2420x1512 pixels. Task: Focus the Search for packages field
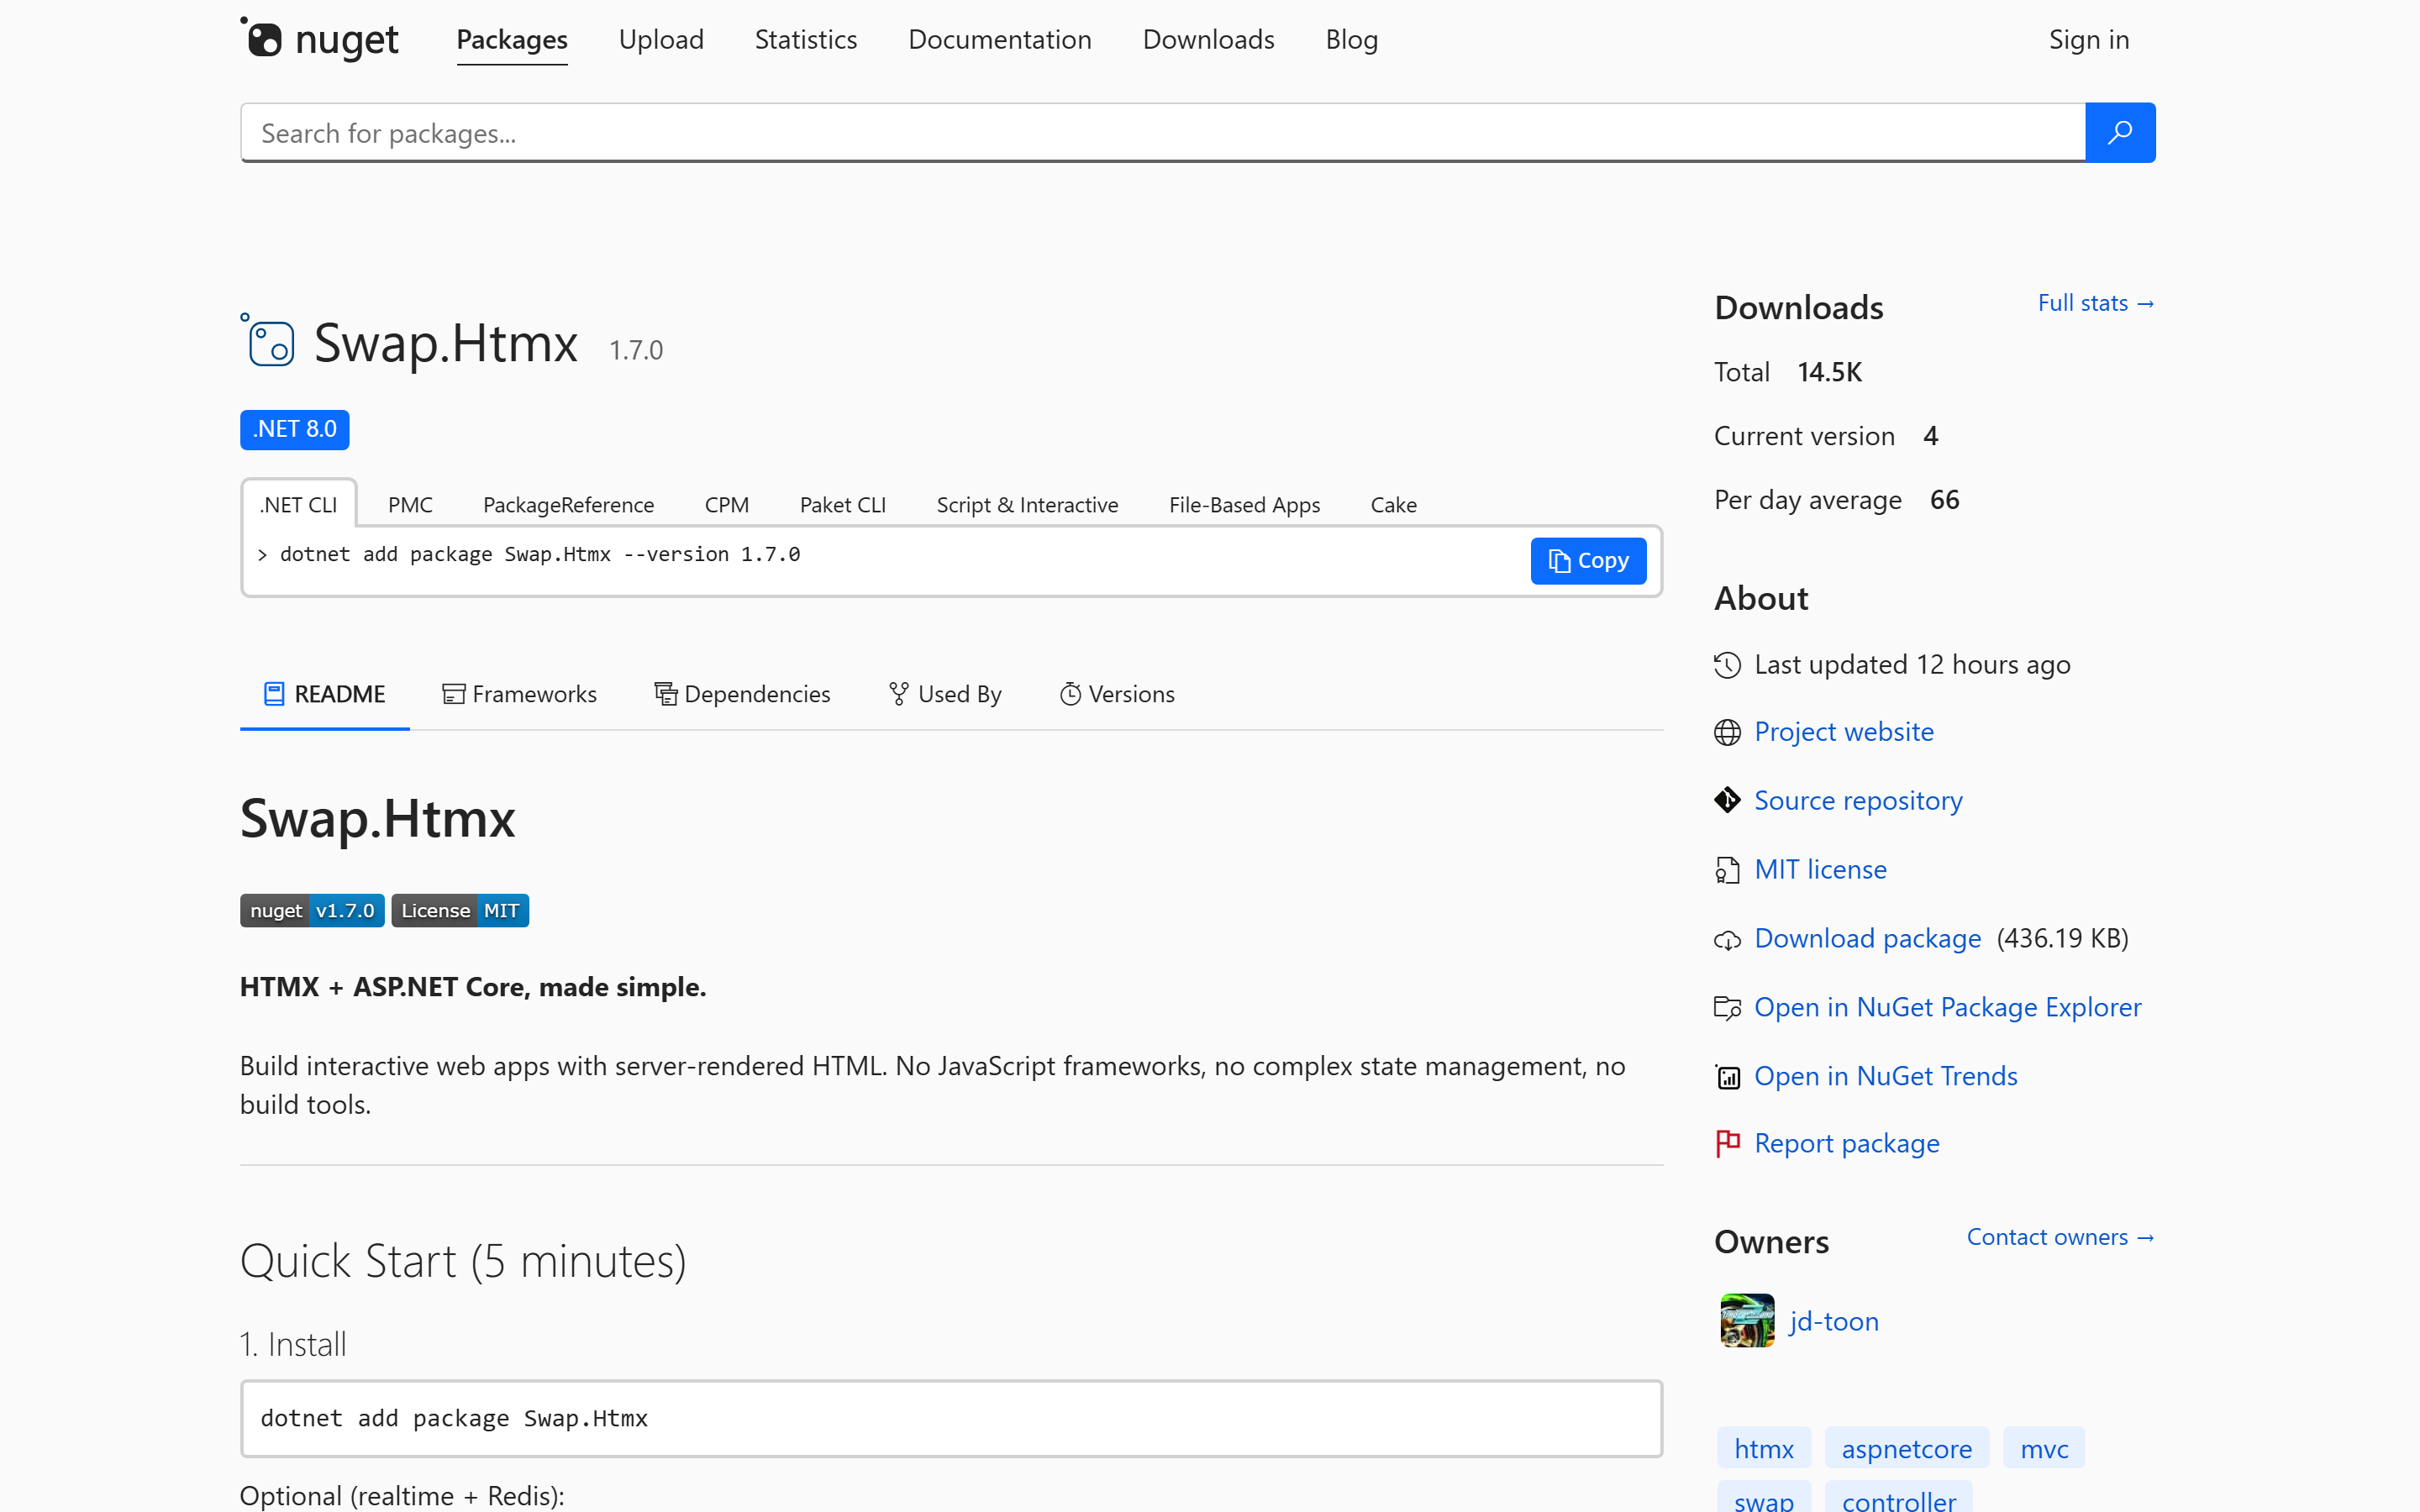click(1162, 132)
